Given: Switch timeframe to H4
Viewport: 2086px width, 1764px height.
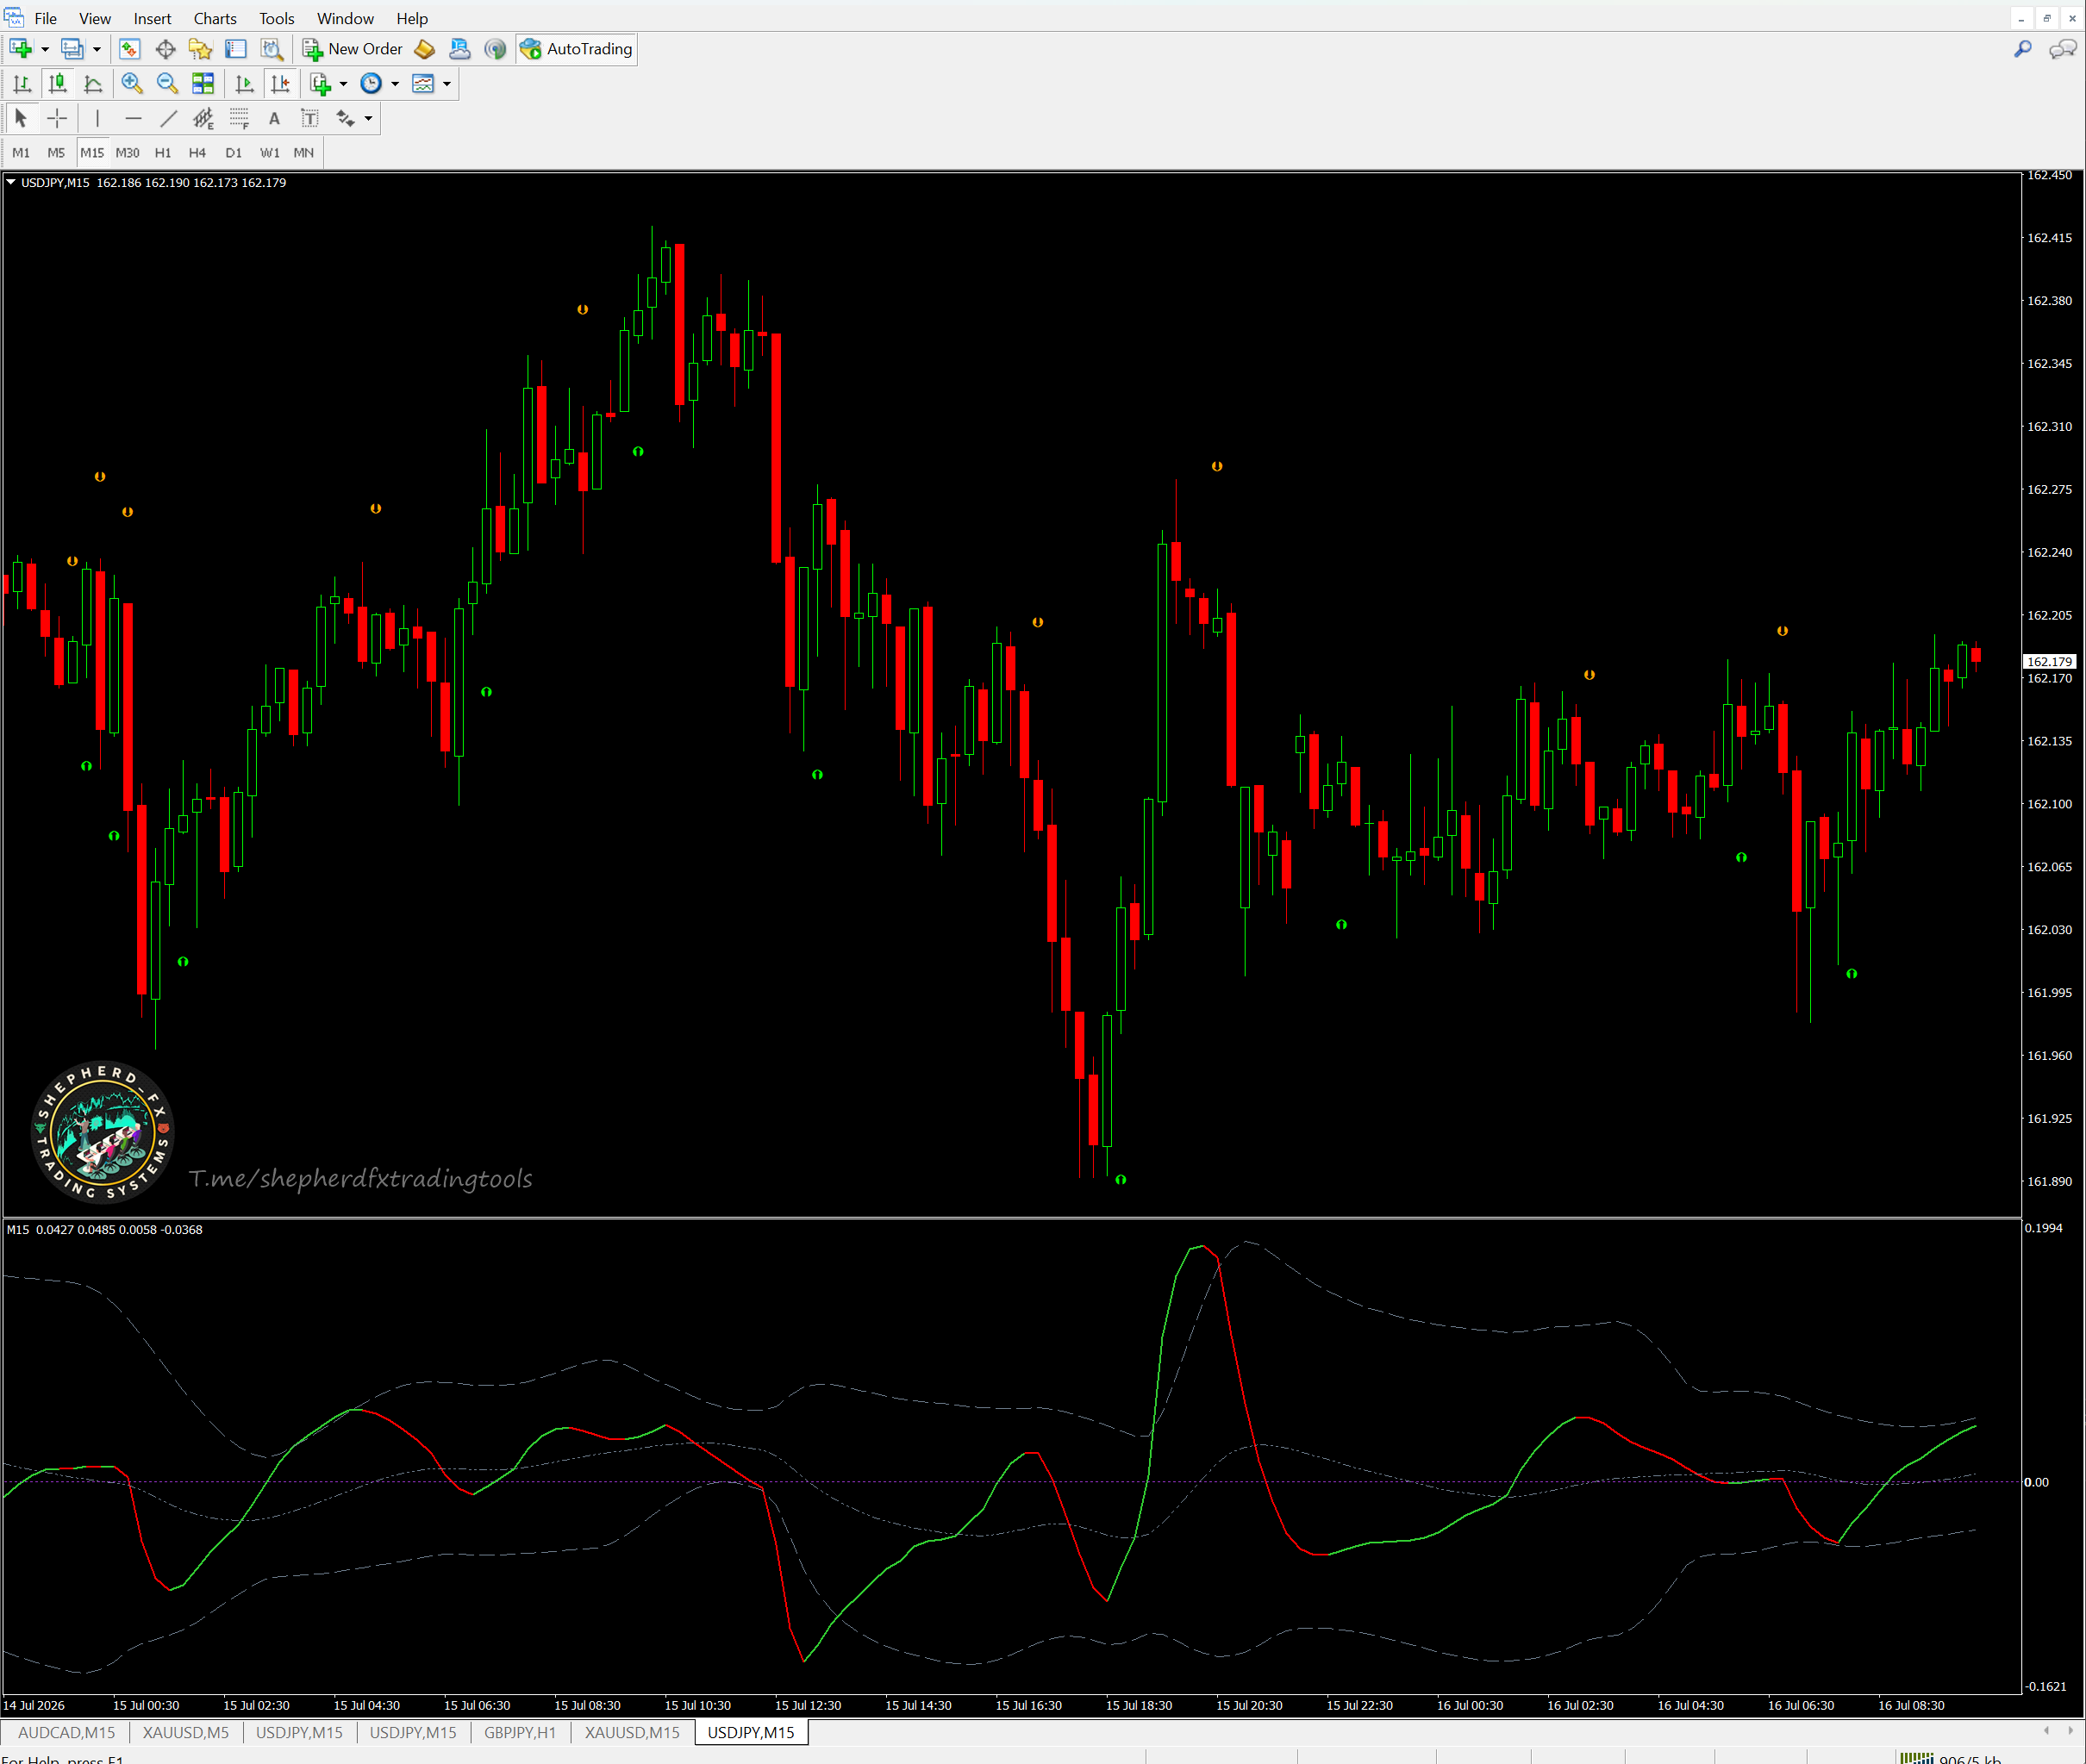Looking at the screenshot, I should (x=197, y=153).
